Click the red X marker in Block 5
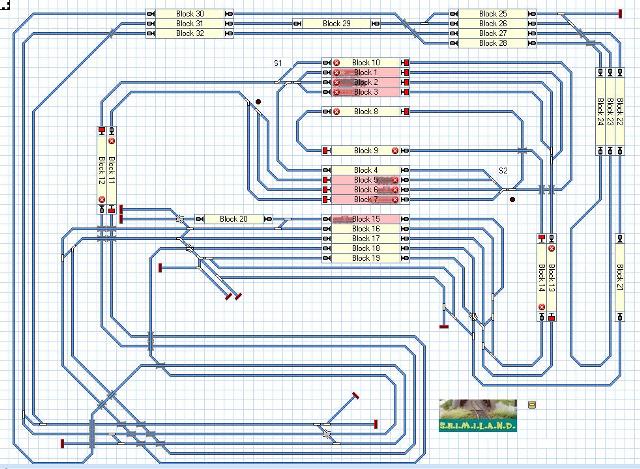This screenshot has height=469, width=640. 395,180
